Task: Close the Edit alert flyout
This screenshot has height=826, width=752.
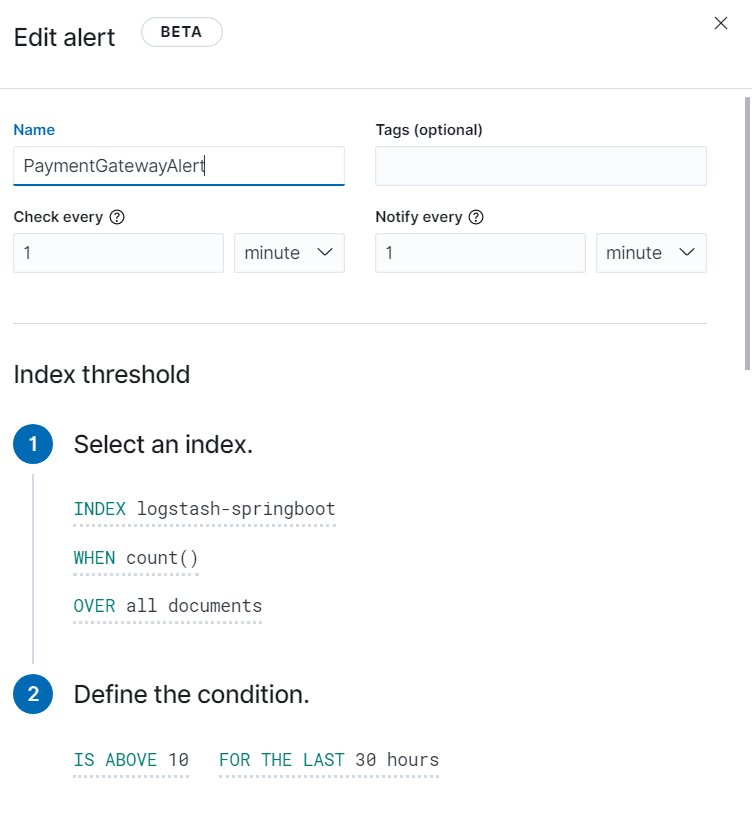Action: click(x=720, y=24)
